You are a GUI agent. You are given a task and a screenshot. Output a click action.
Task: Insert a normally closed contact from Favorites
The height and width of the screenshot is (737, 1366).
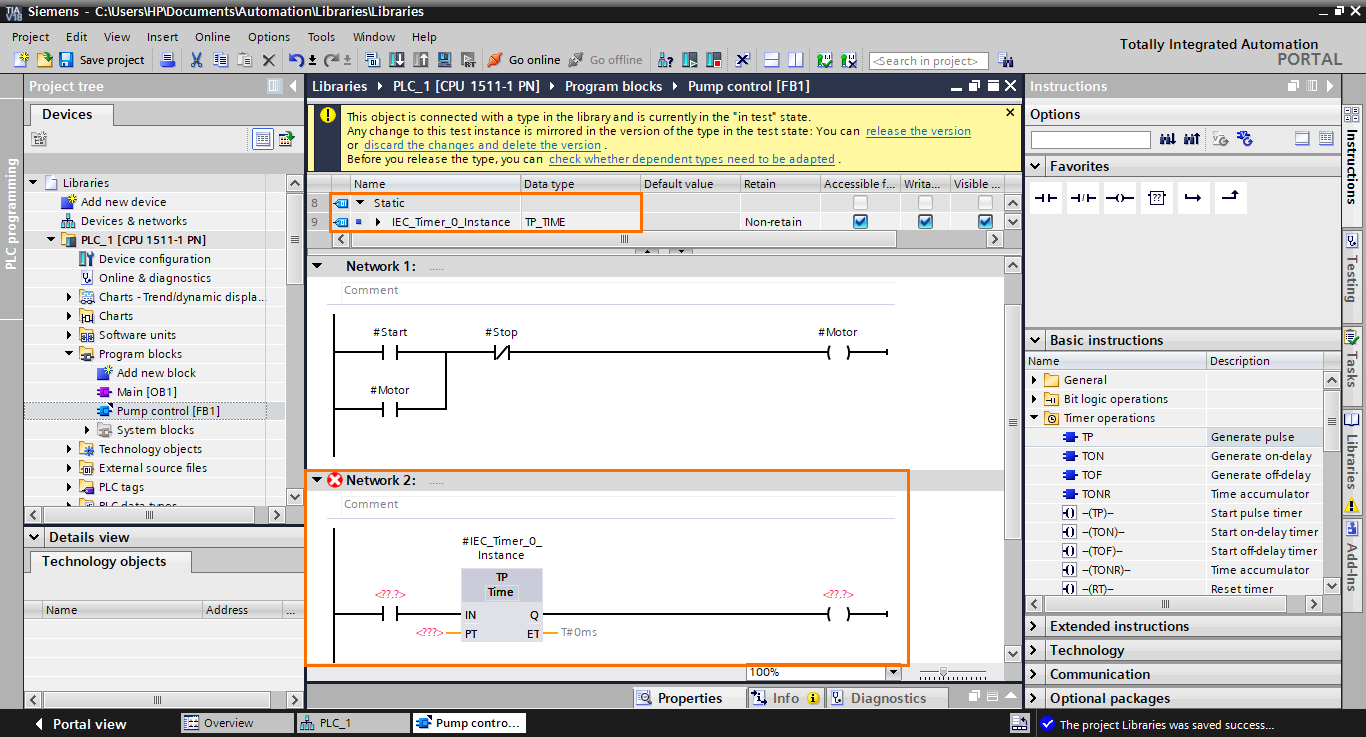tap(1084, 198)
